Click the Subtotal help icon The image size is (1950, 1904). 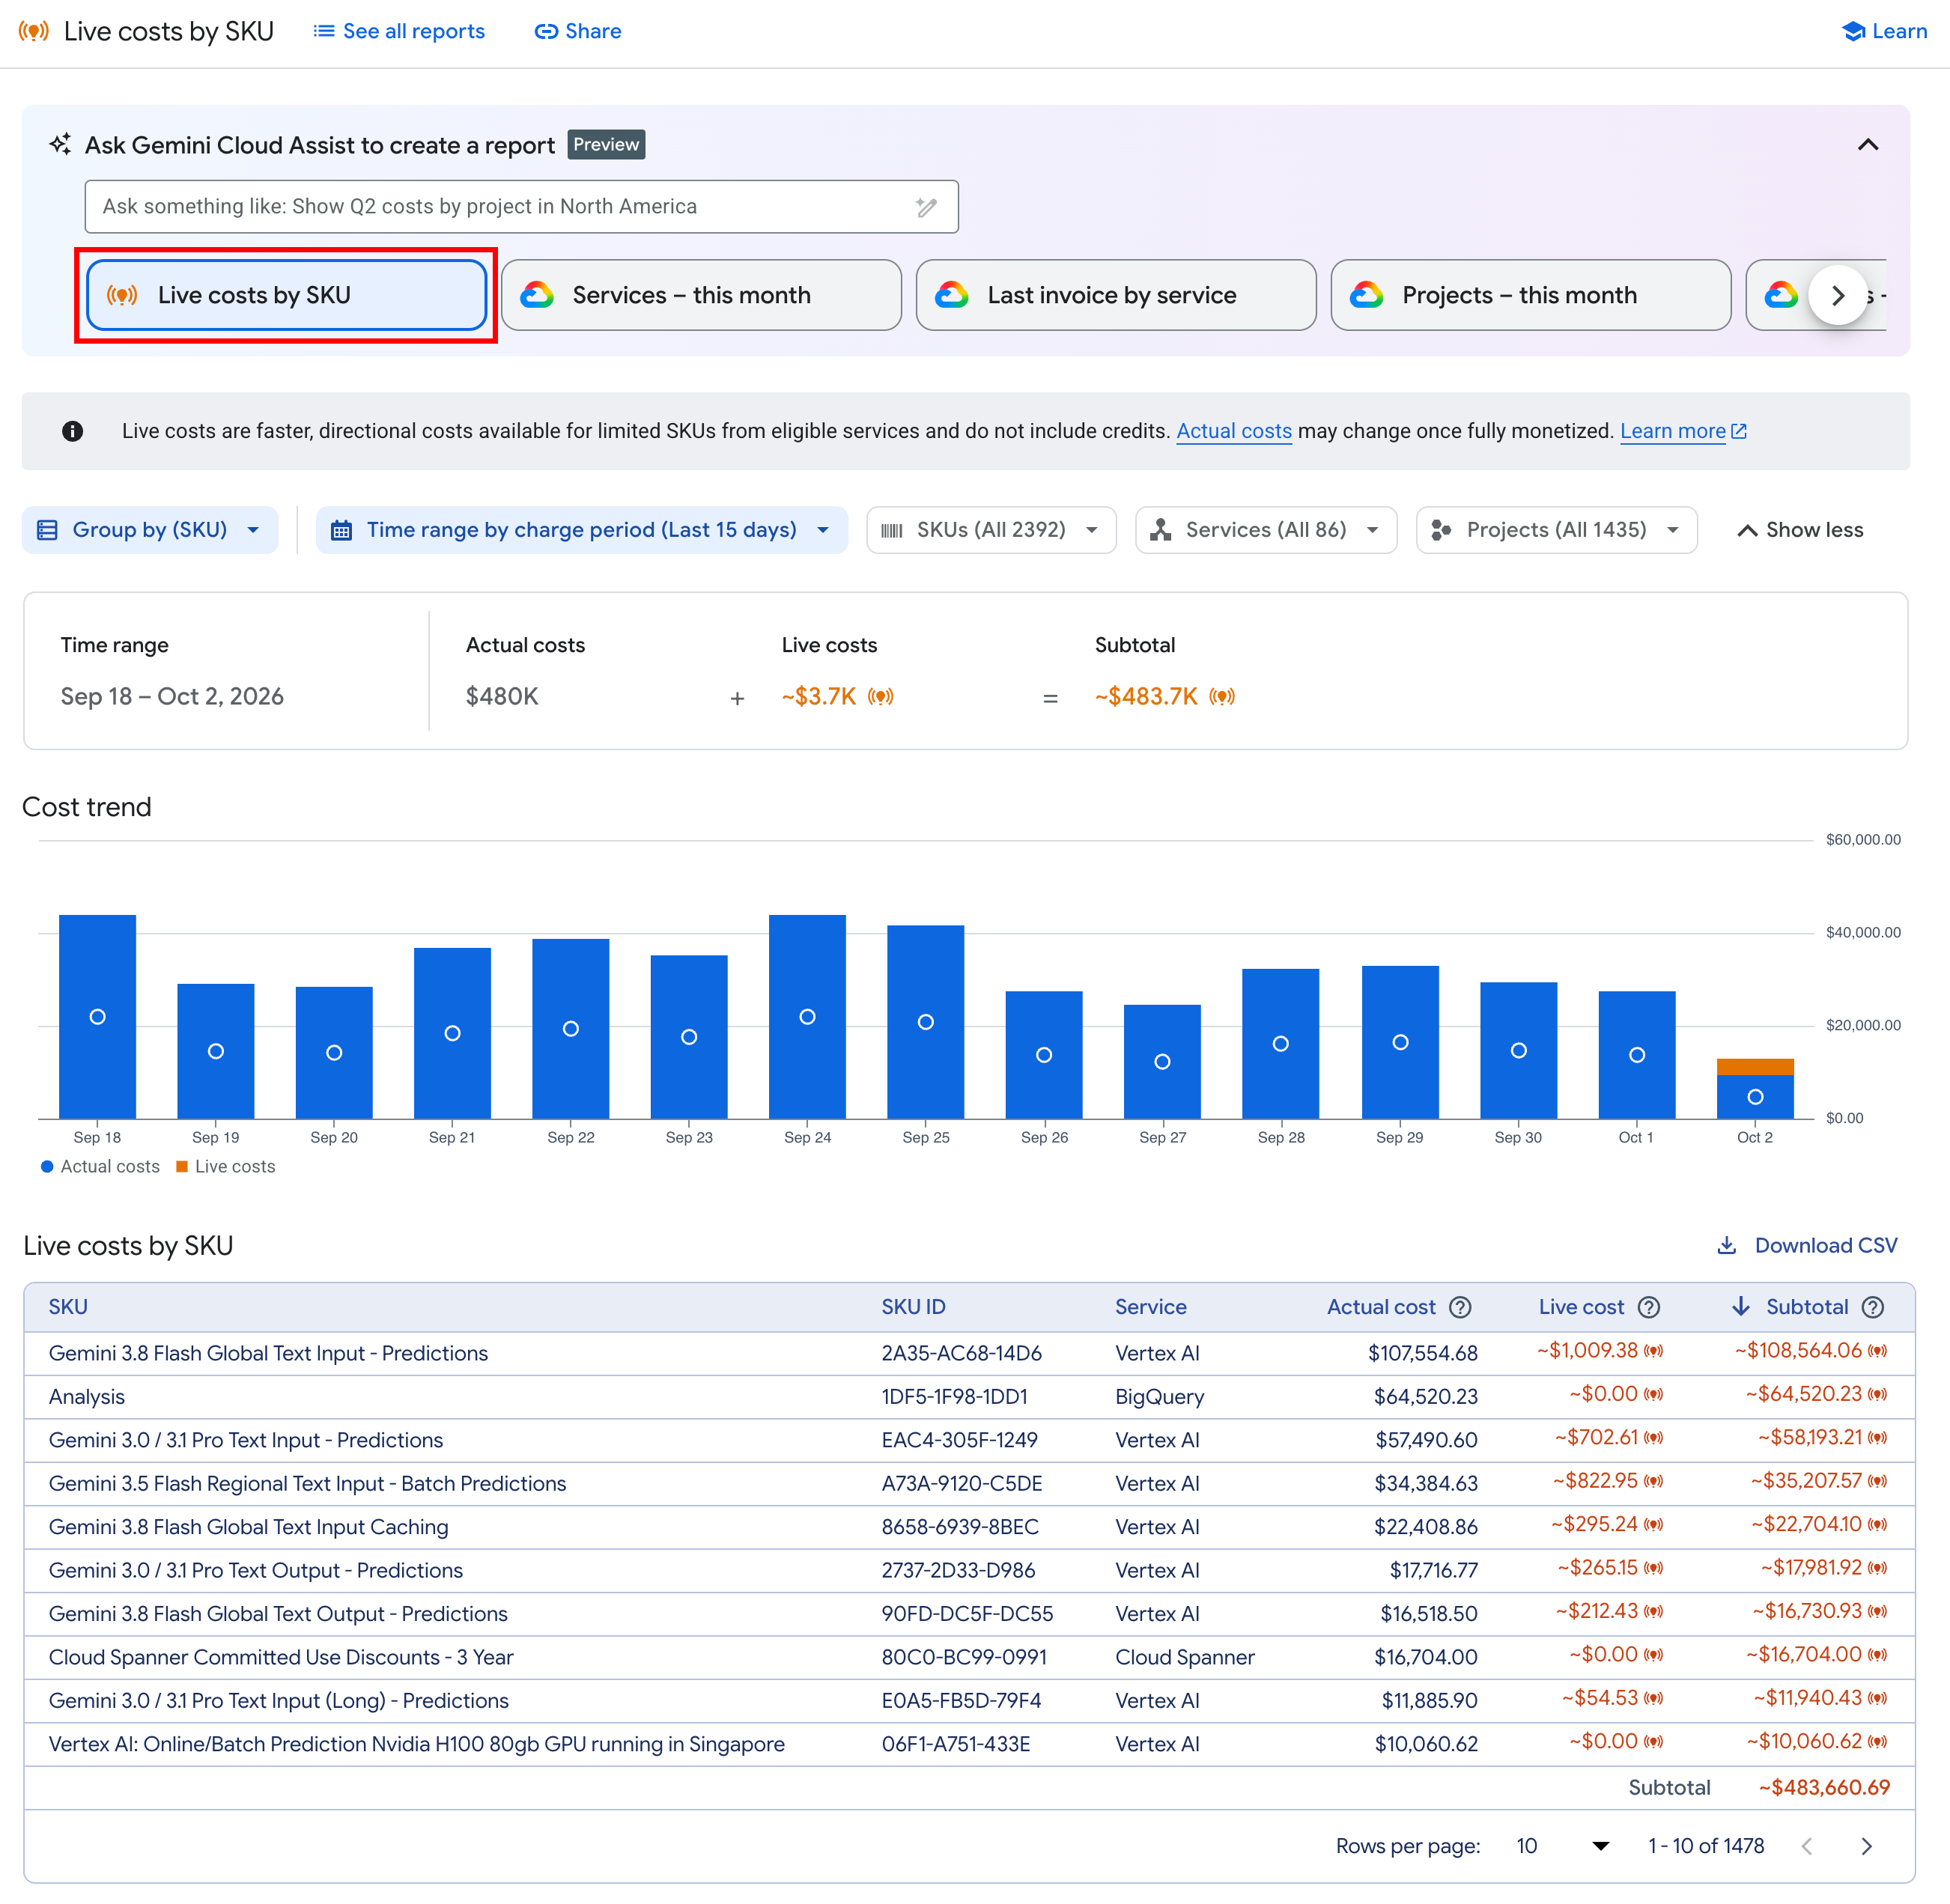coord(1873,1307)
